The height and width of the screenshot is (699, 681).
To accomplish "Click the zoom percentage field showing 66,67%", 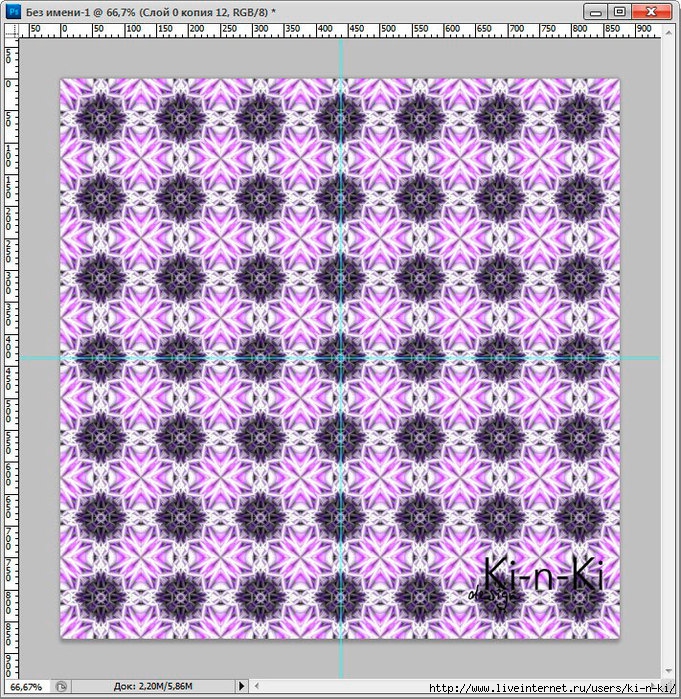I will (x=26, y=687).
